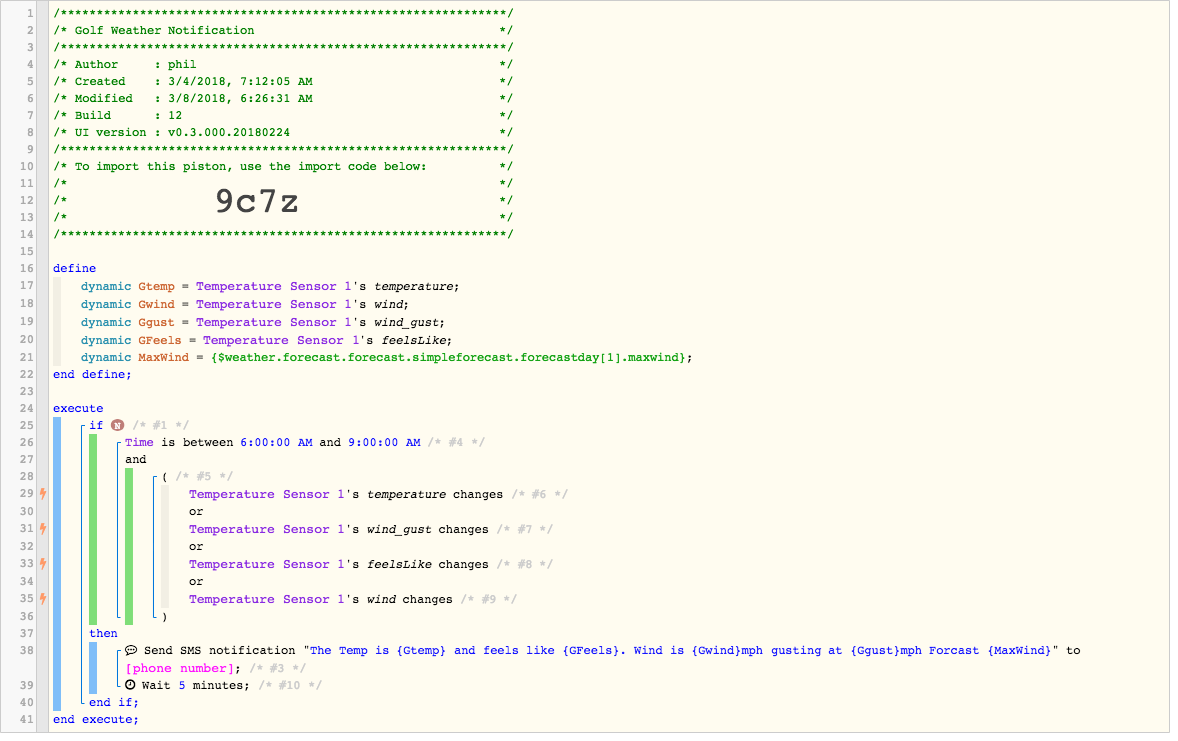Viewport: 1178px width, 741px height.
Task: Click the Temperature Sensor 1's wind changes condition
Action: pos(321,600)
